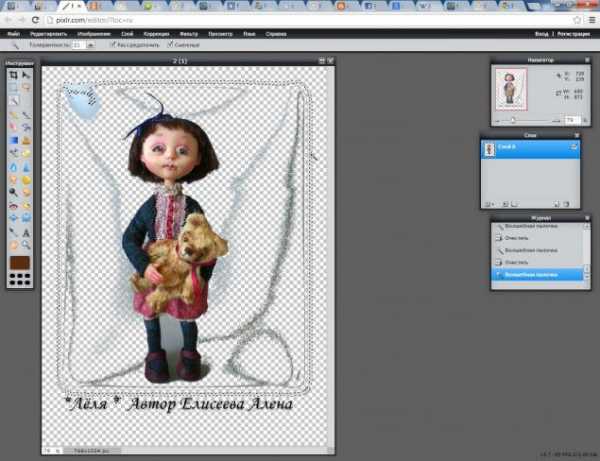
Task: Select the Move tool
Action: 26,75
